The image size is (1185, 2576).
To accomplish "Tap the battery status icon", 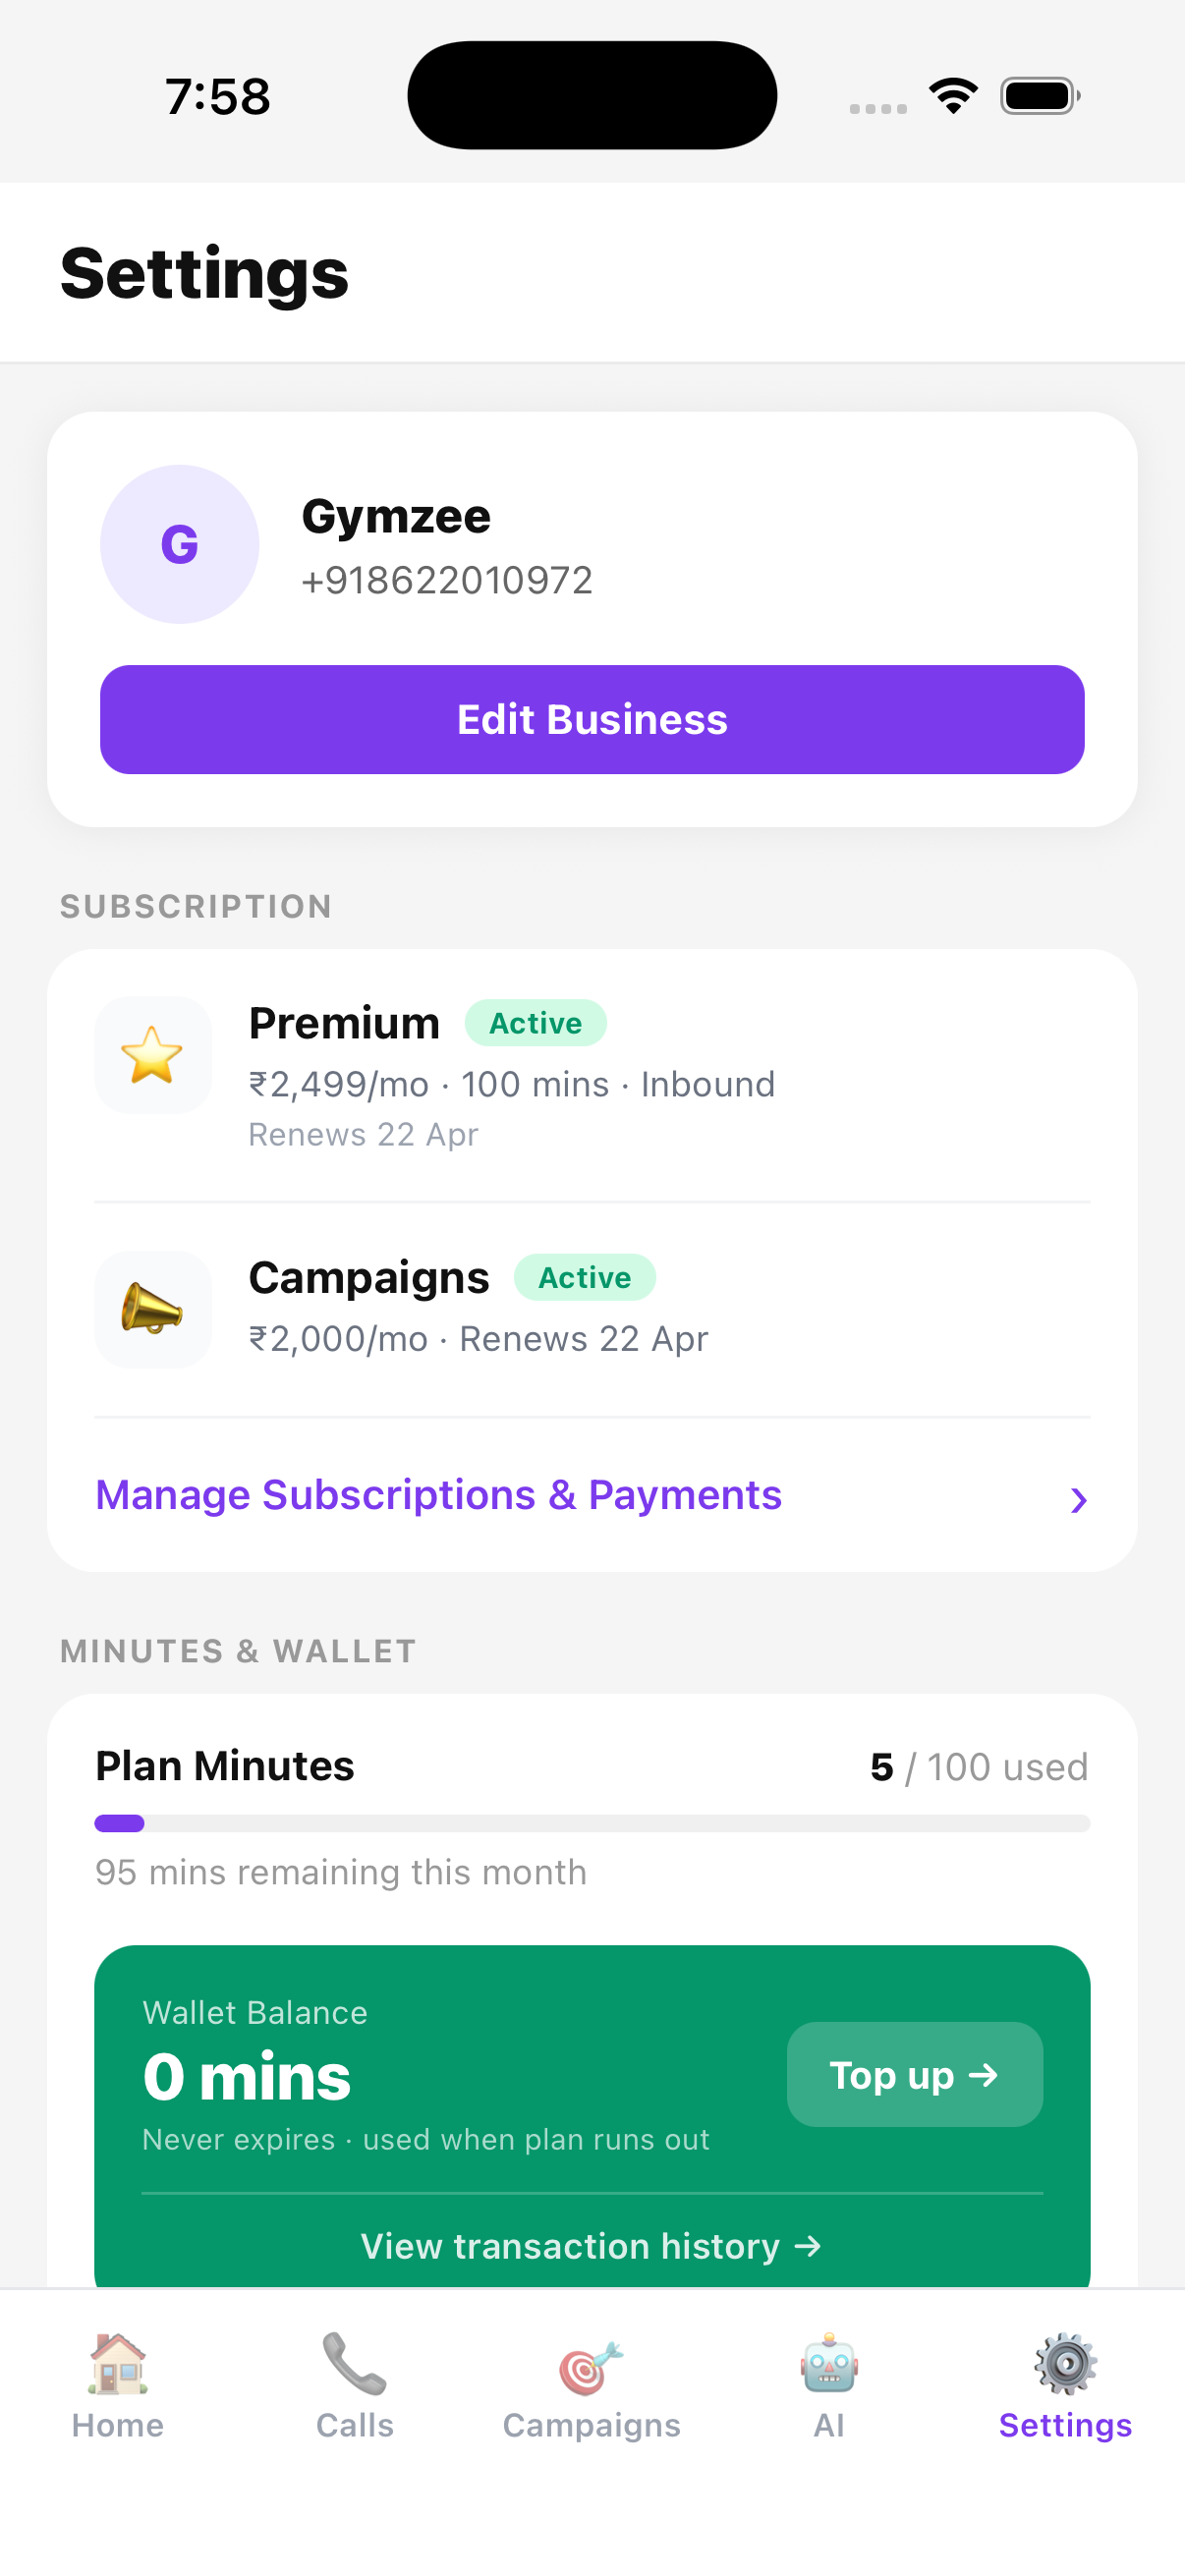I will click(1039, 96).
